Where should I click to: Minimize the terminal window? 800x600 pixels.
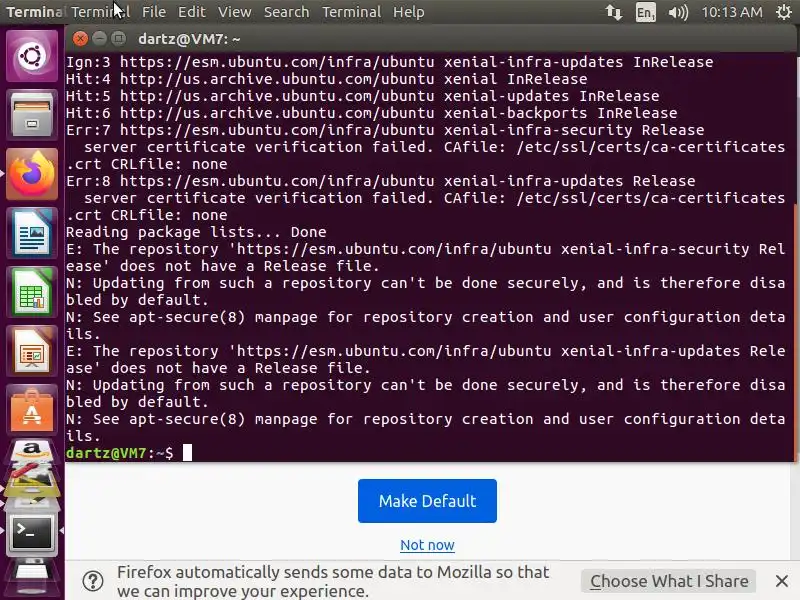[99, 38]
